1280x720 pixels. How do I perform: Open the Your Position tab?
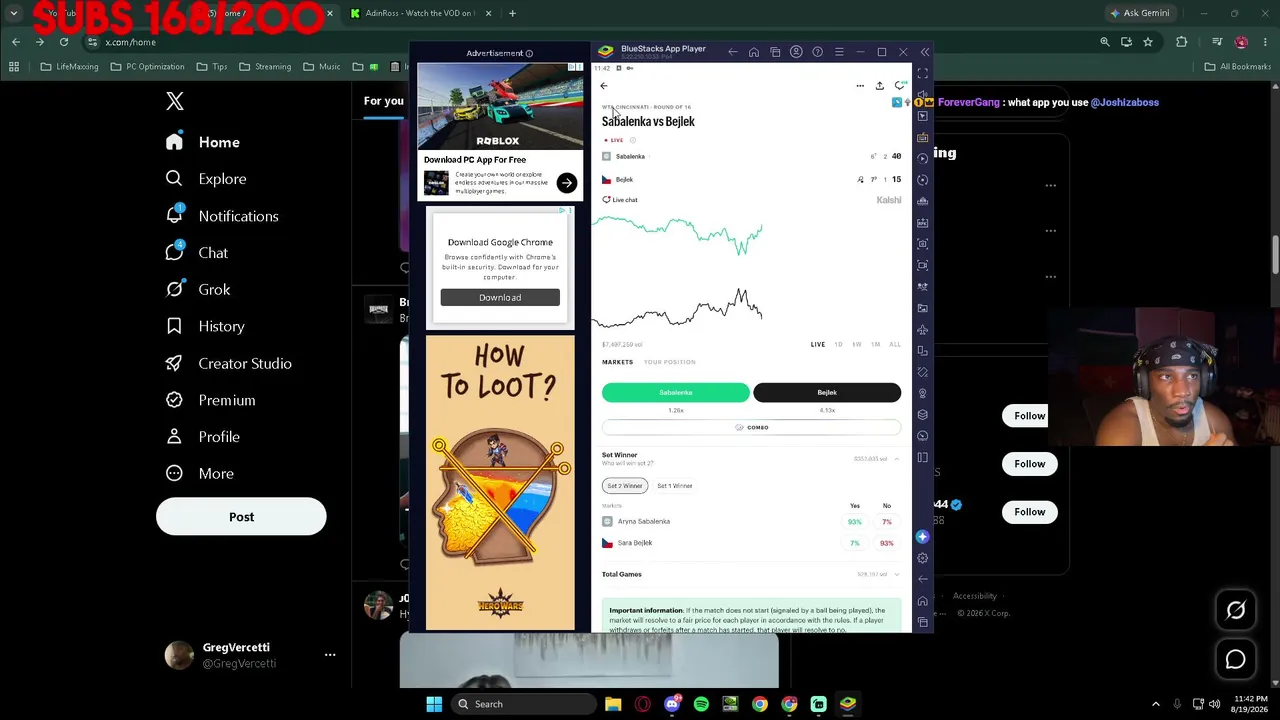[x=670, y=362]
